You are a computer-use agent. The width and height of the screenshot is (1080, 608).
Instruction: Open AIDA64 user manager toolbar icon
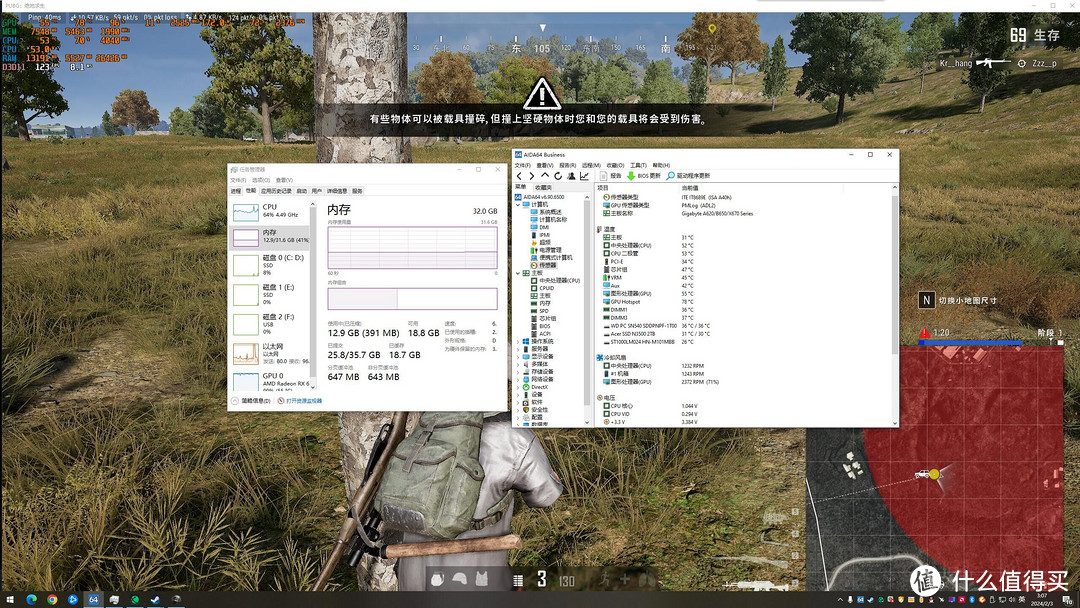tap(571, 176)
